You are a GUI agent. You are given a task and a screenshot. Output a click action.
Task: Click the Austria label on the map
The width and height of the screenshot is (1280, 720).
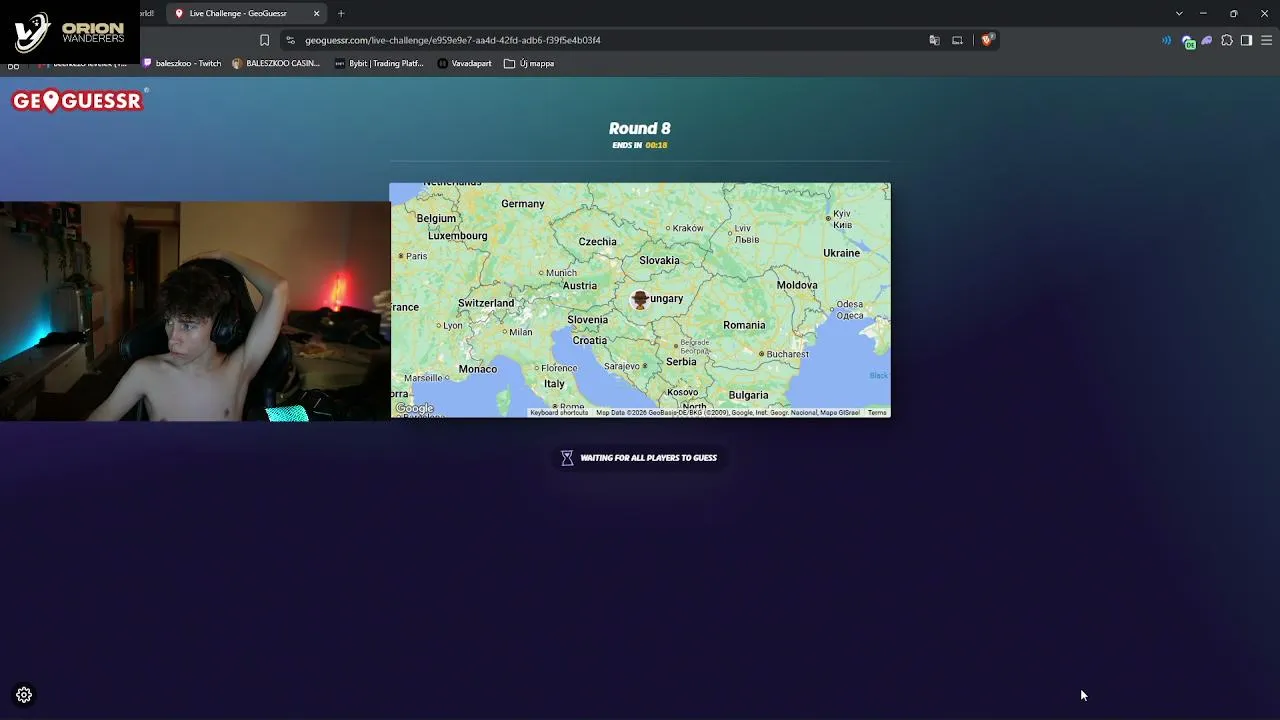coord(580,285)
